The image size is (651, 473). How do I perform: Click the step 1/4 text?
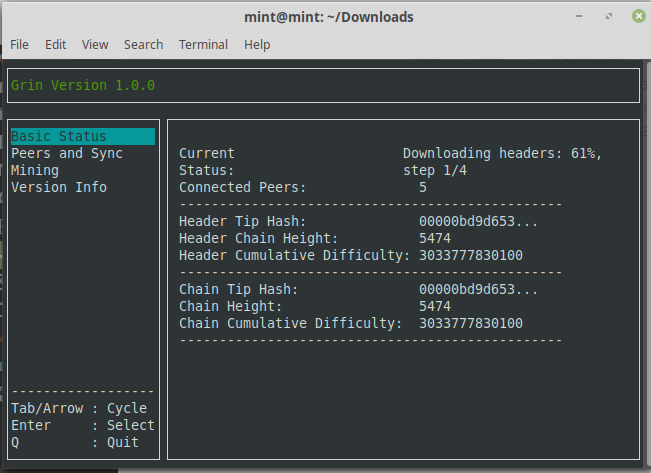(x=435, y=170)
